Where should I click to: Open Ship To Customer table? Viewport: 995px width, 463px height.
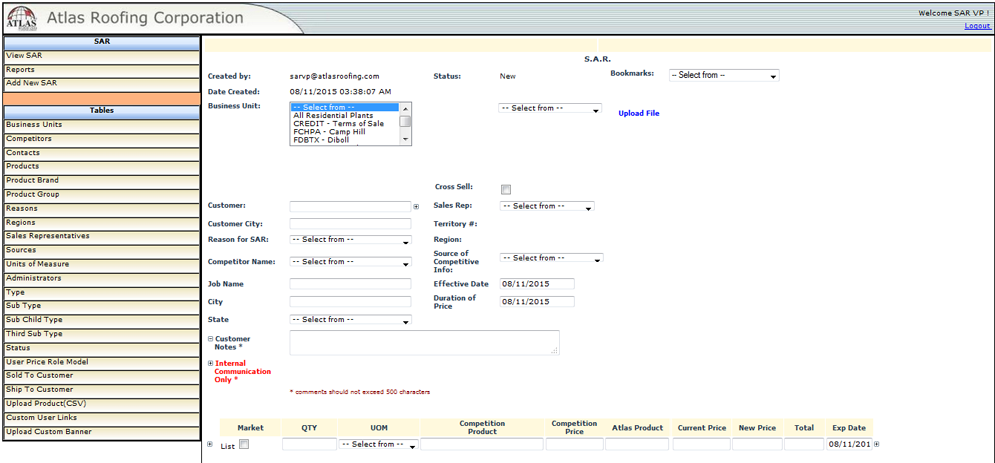point(102,390)
